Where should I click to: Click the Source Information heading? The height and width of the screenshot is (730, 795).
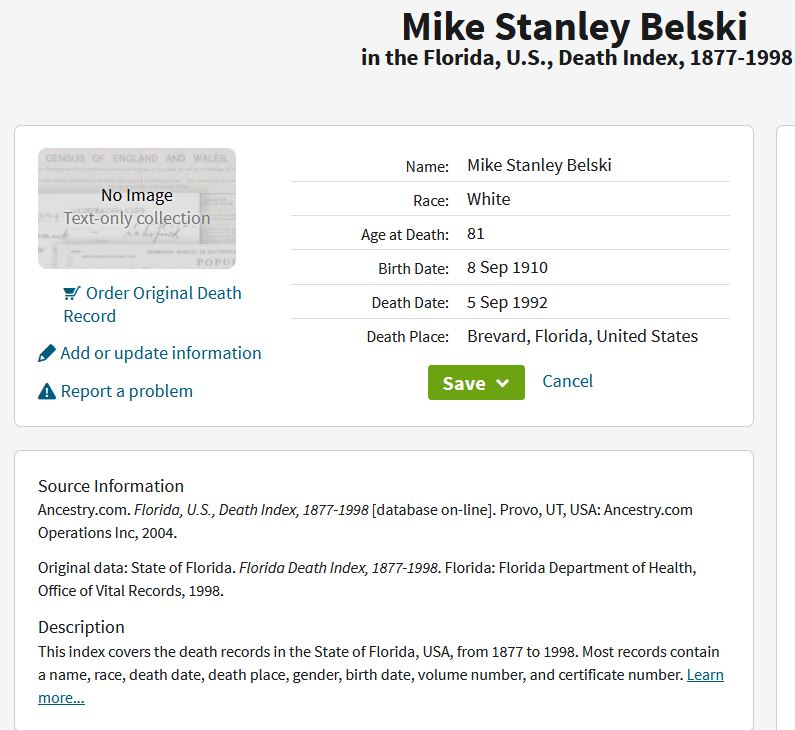(x=111, y=486)
